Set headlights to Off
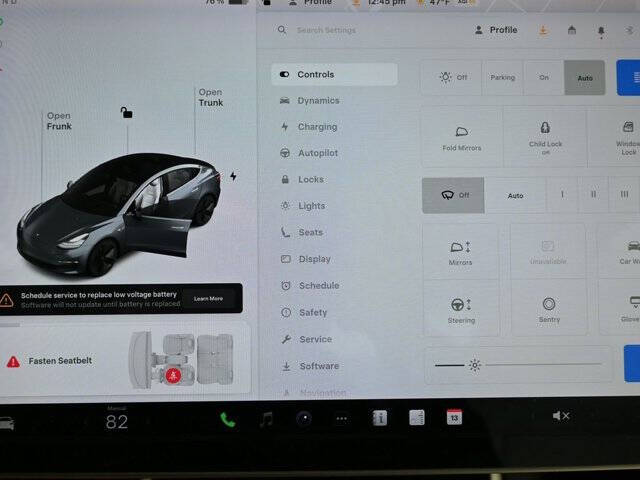This screenshot has height=480, width=640. click(452, 77)
